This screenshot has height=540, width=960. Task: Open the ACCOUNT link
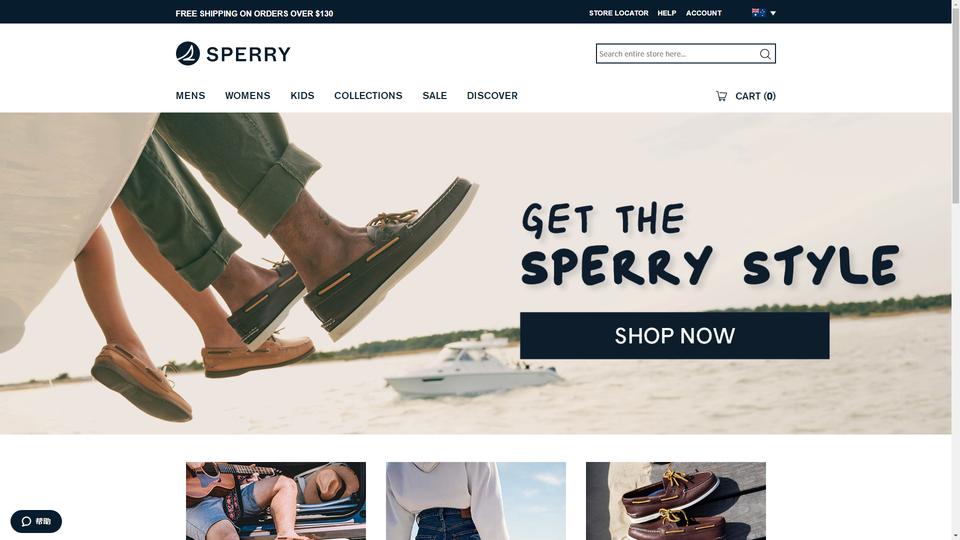703,13
